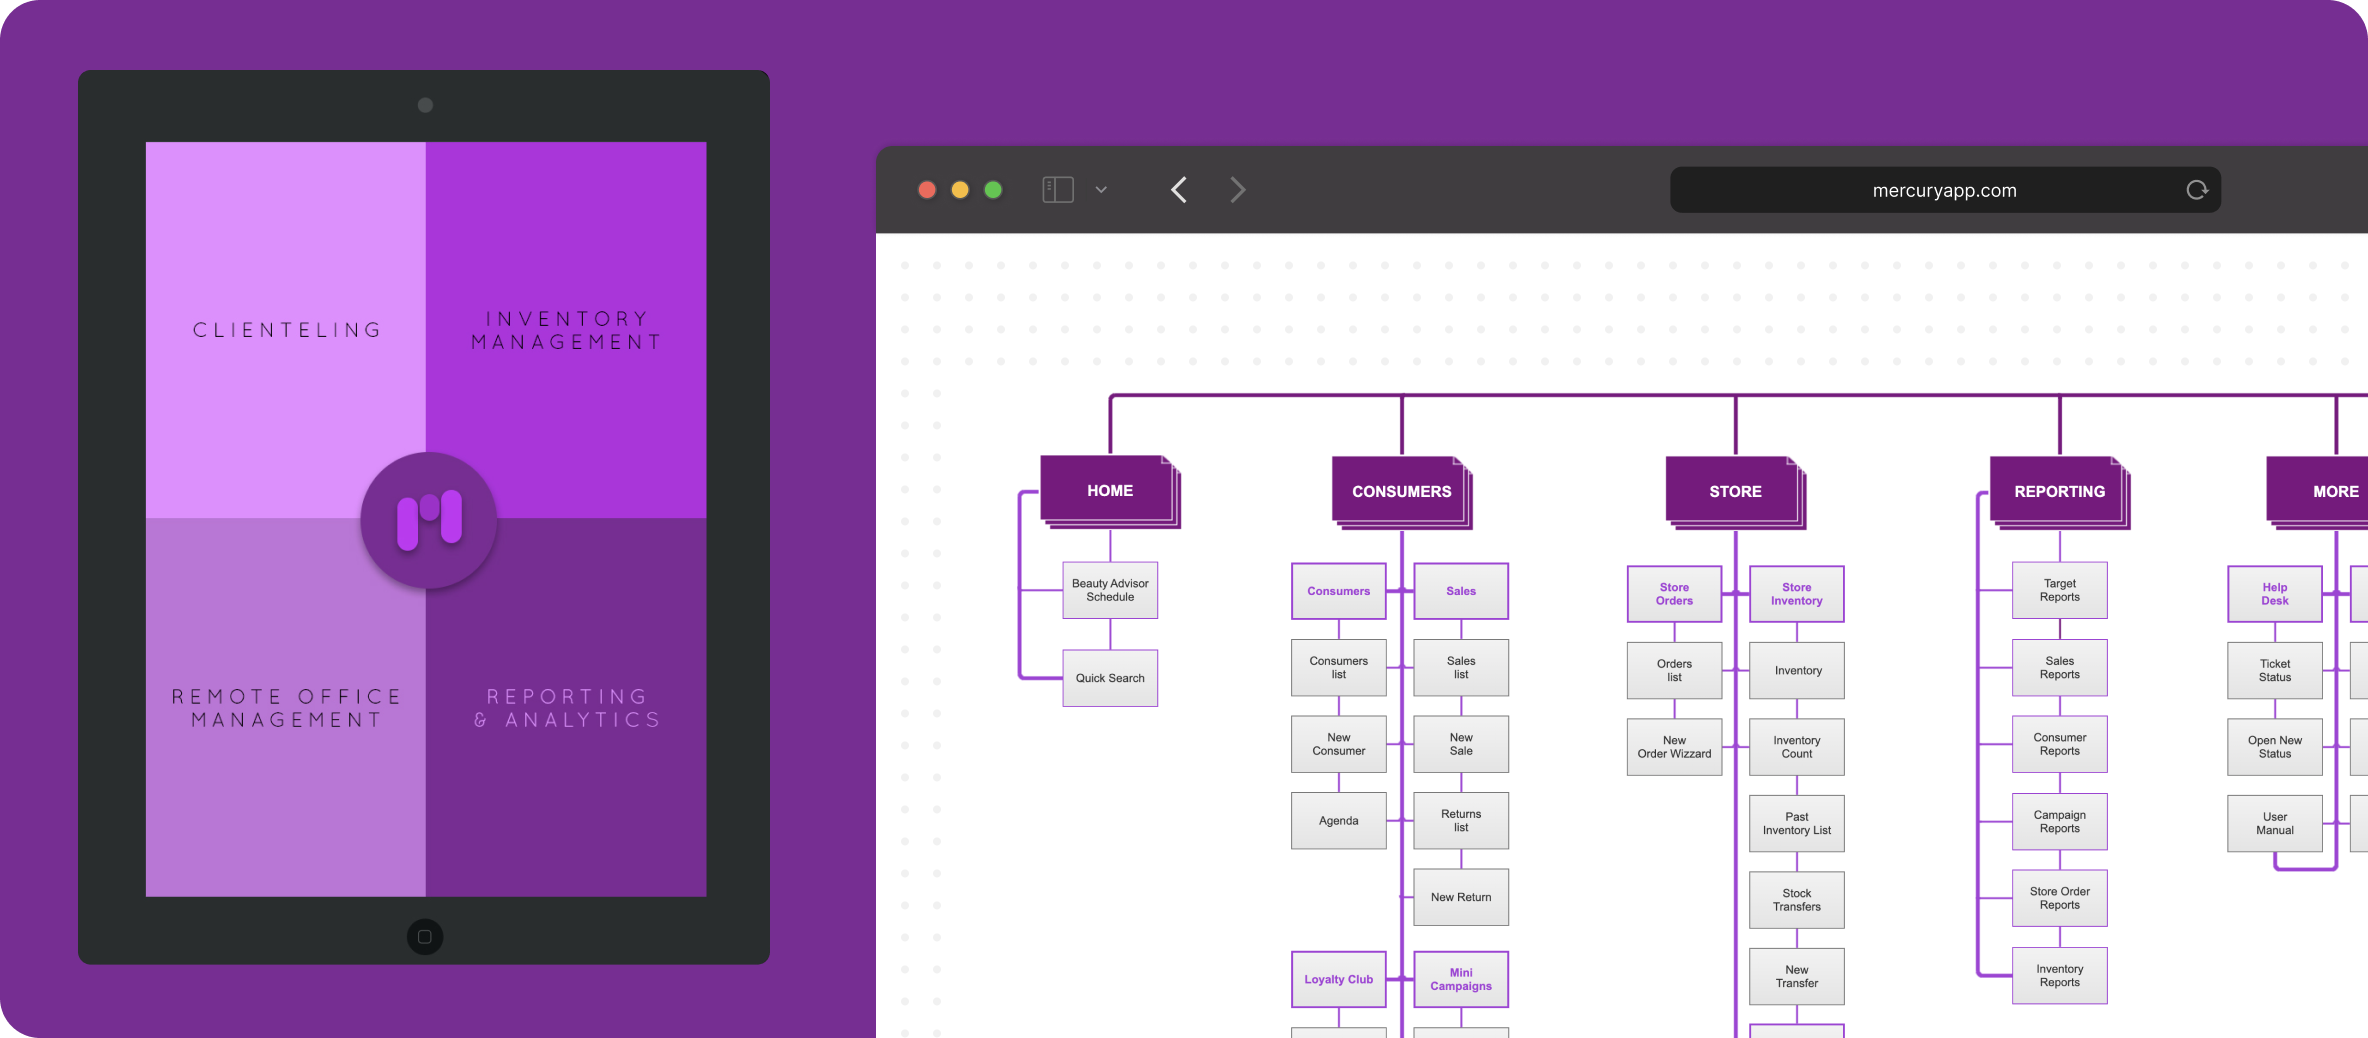
Task: Select the CONSUMERS section node
Action: coord(1400,491)
